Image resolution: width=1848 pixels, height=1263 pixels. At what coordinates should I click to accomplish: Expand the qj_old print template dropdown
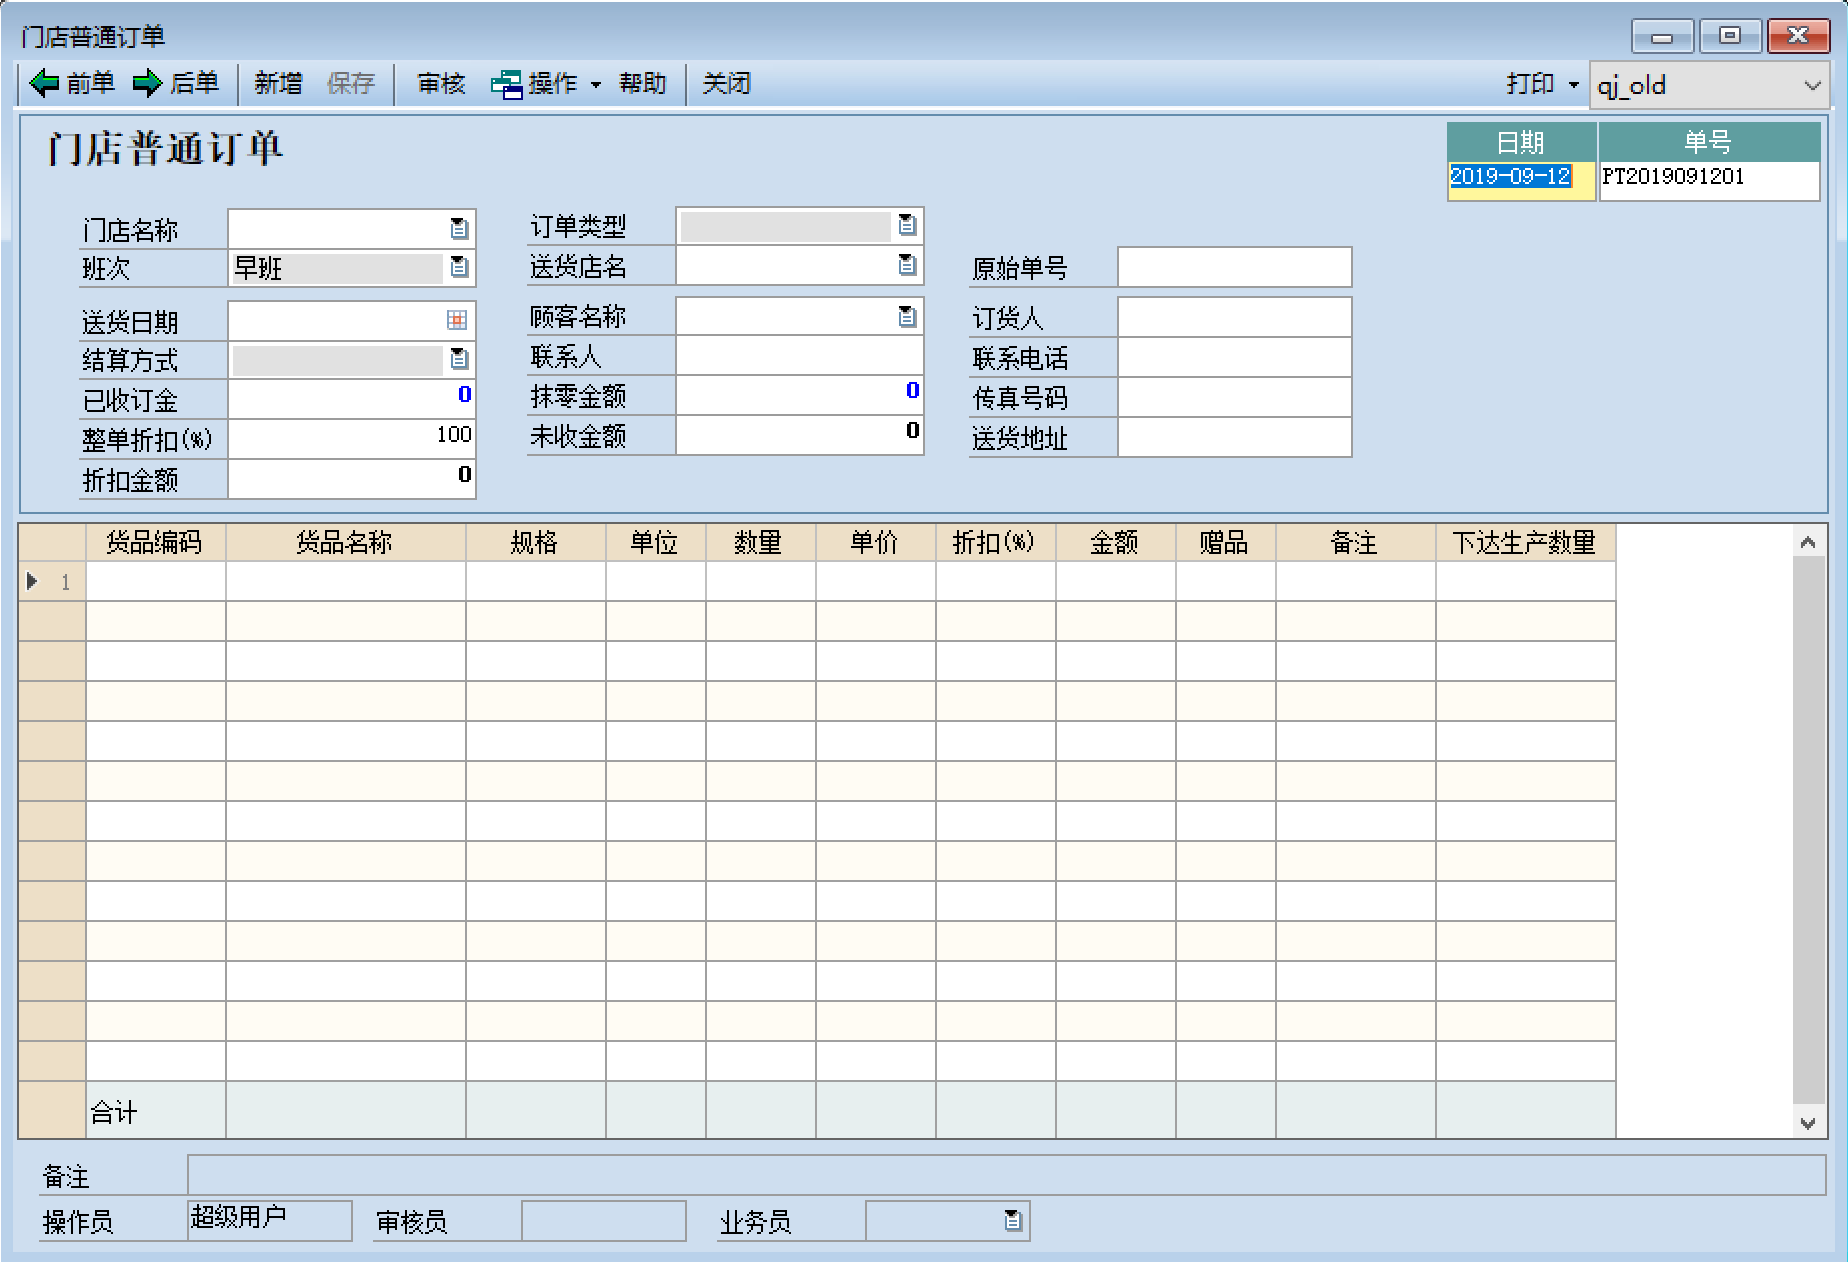coord(1812,86)
